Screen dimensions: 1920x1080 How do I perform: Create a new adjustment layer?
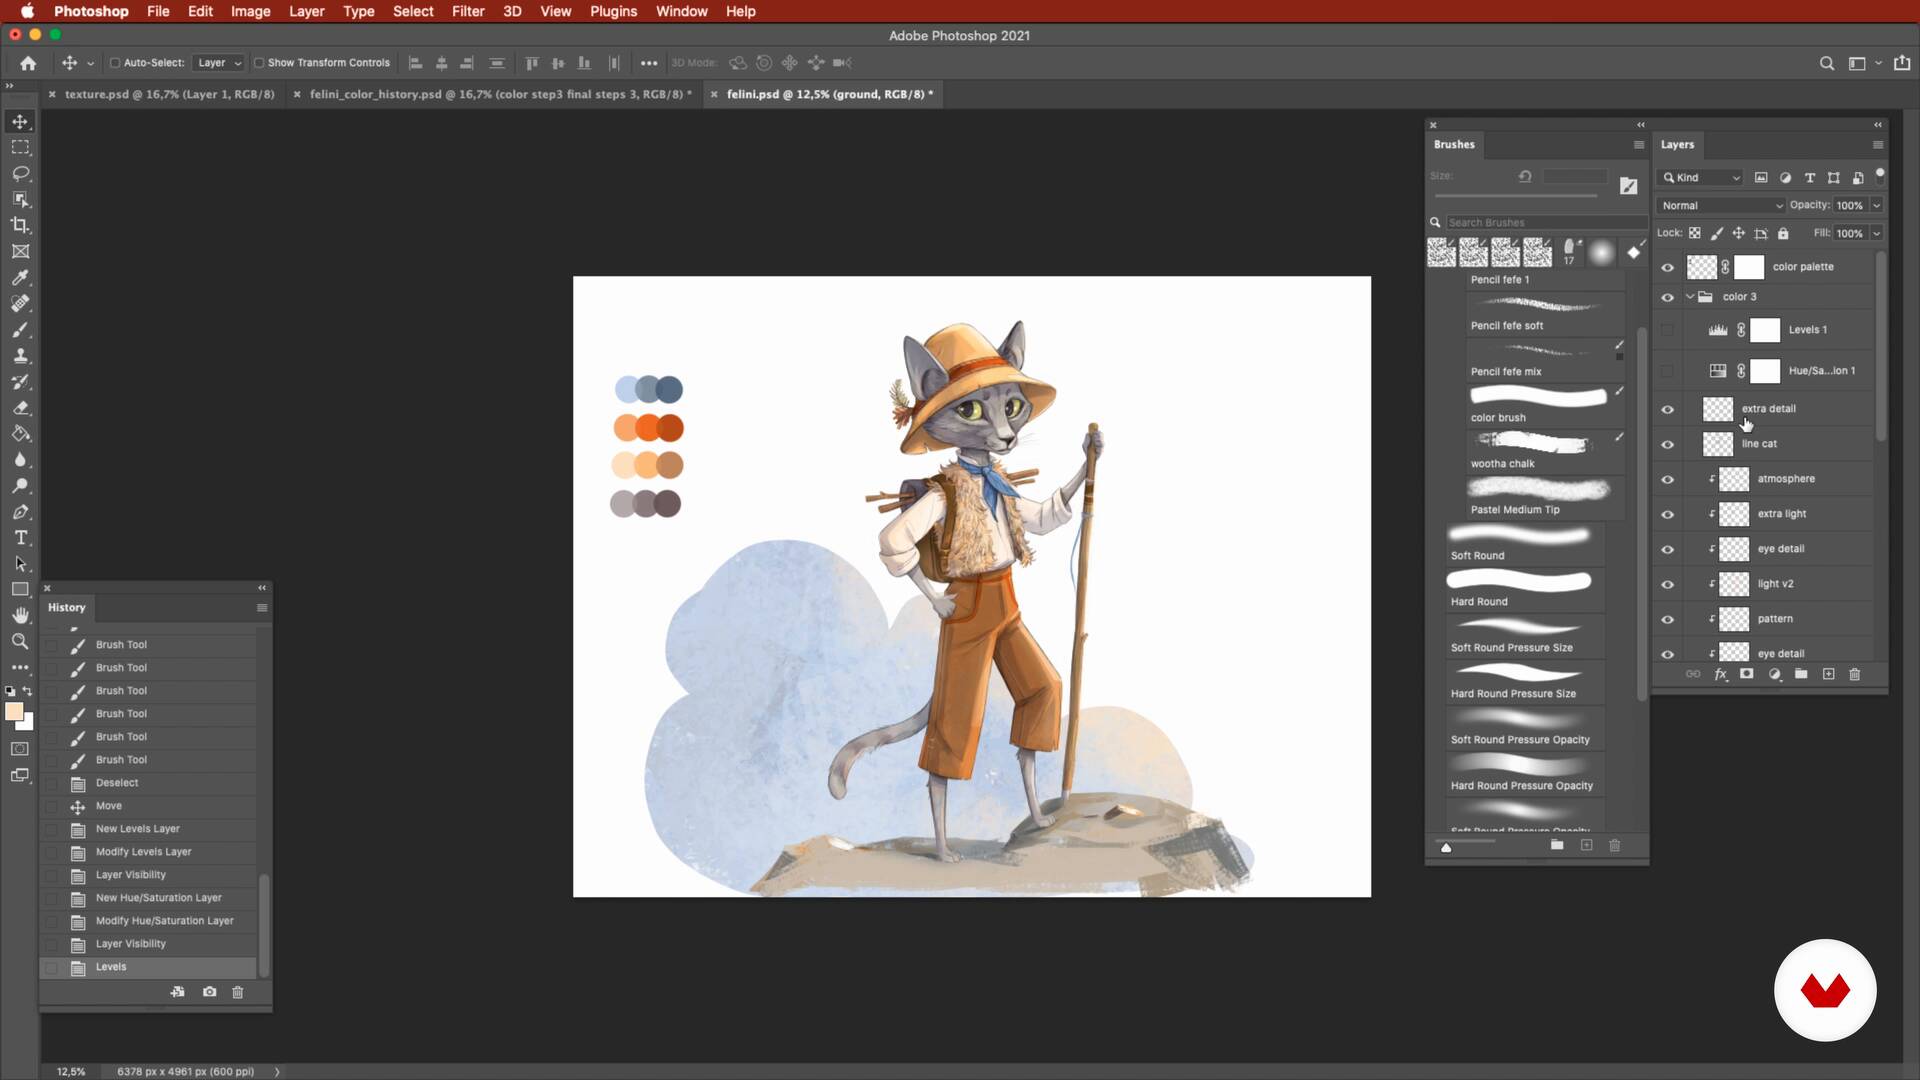tap(1775, 674)
